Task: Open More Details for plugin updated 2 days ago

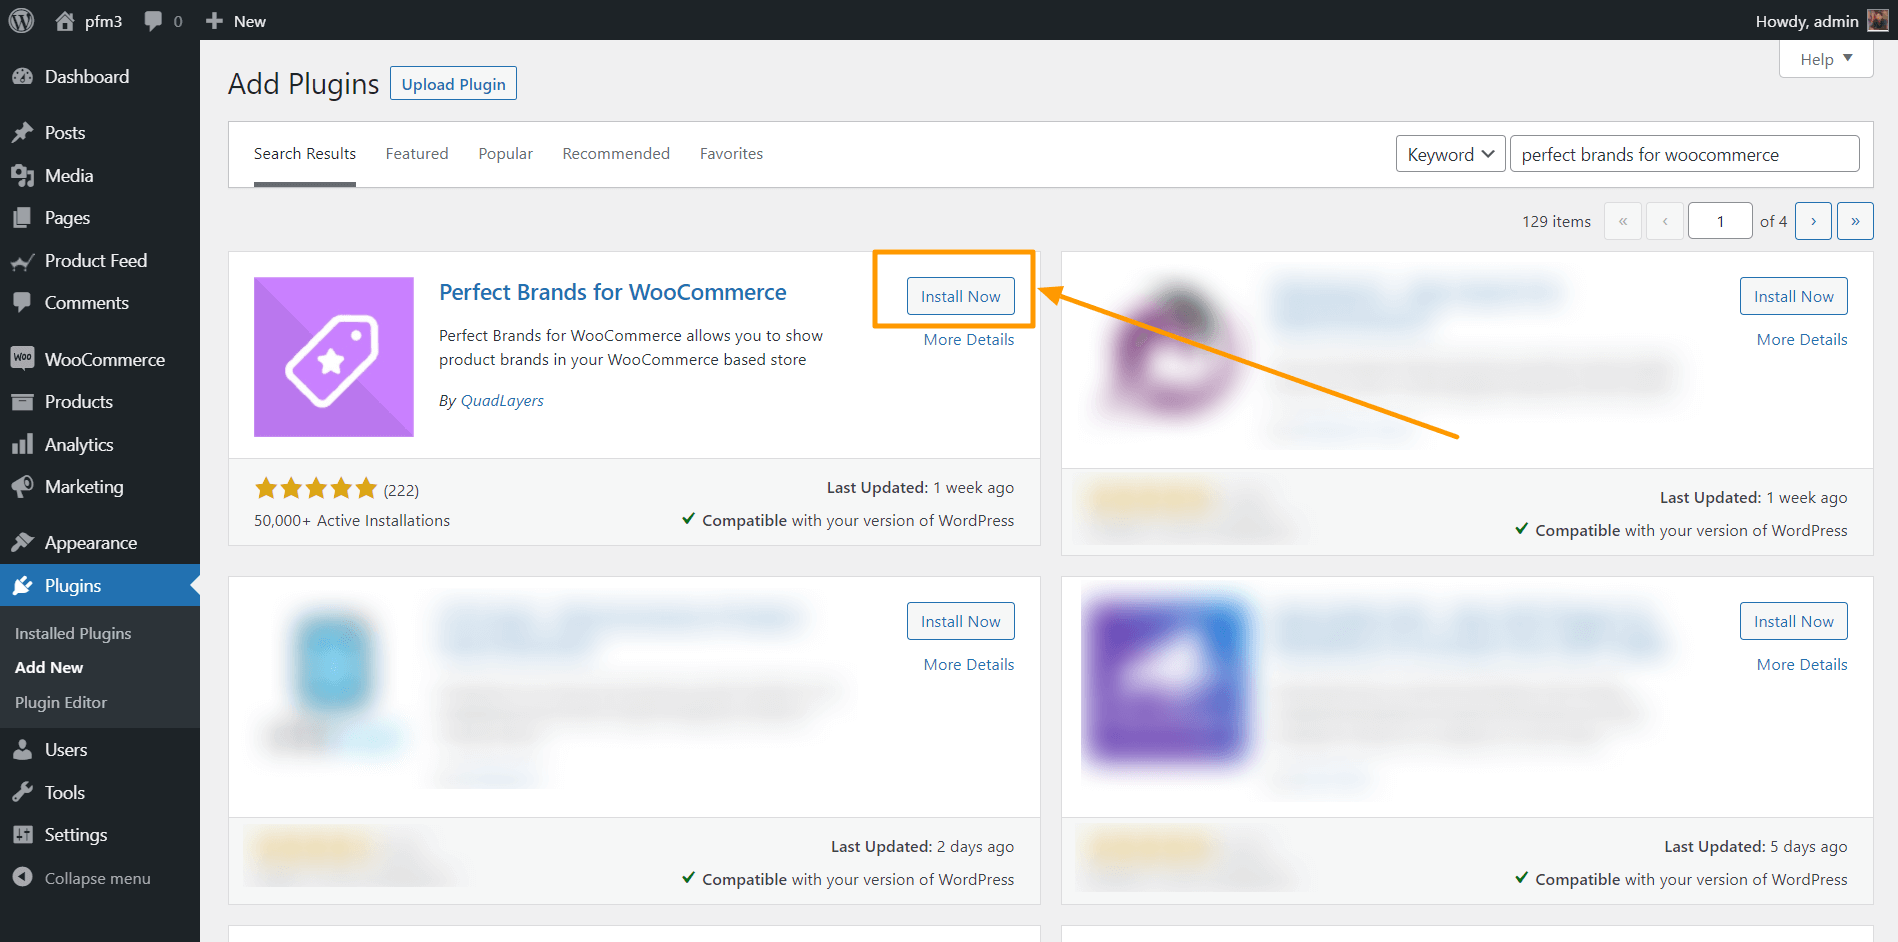Action: (x=969, y=665)
